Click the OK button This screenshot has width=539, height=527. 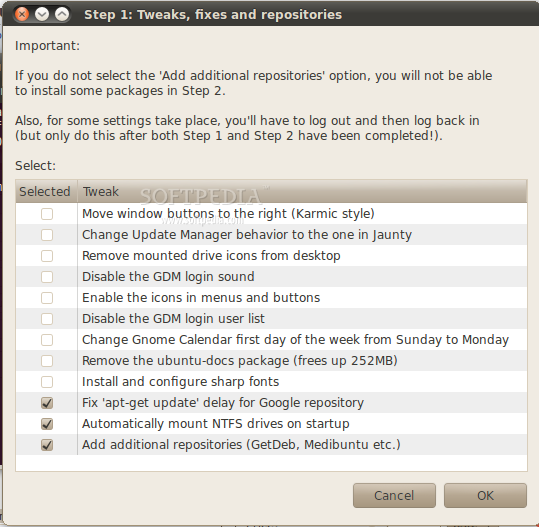(485, 495)
